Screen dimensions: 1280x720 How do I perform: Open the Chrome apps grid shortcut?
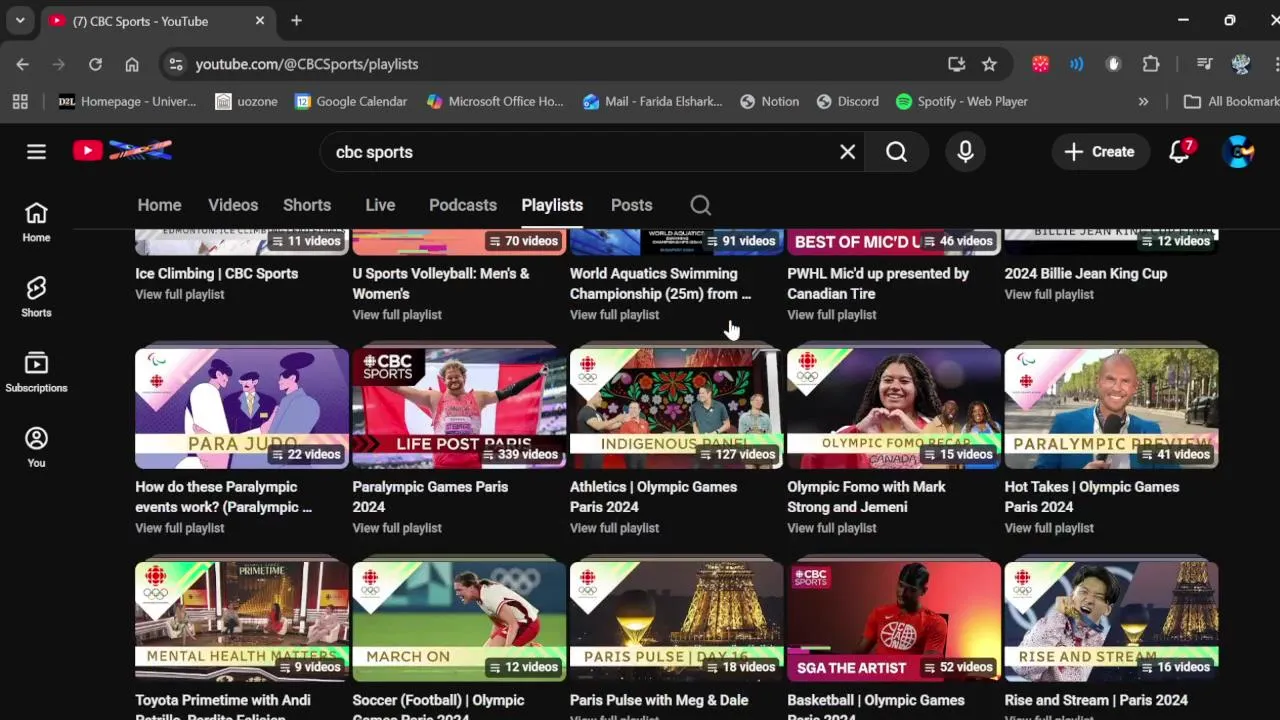[x=20, y=101]
